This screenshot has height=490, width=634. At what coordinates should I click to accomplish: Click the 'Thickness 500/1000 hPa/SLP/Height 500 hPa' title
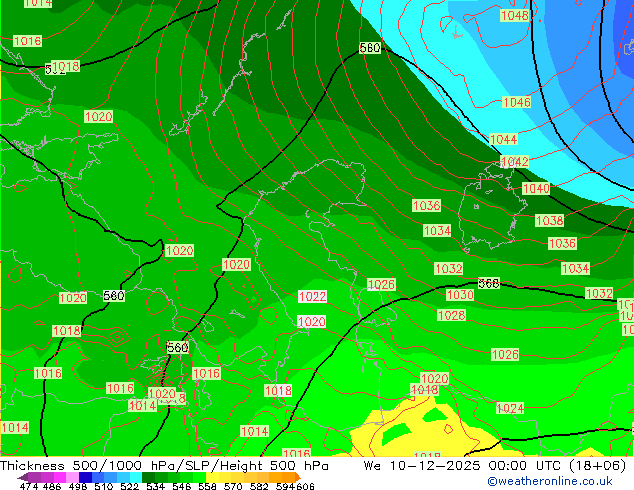click(164, 466)
